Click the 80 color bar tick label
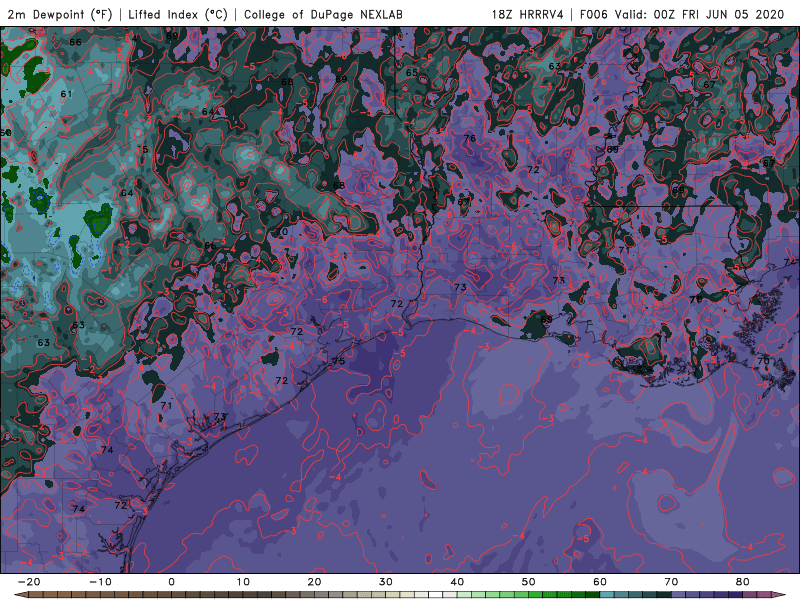 [743, 582]
